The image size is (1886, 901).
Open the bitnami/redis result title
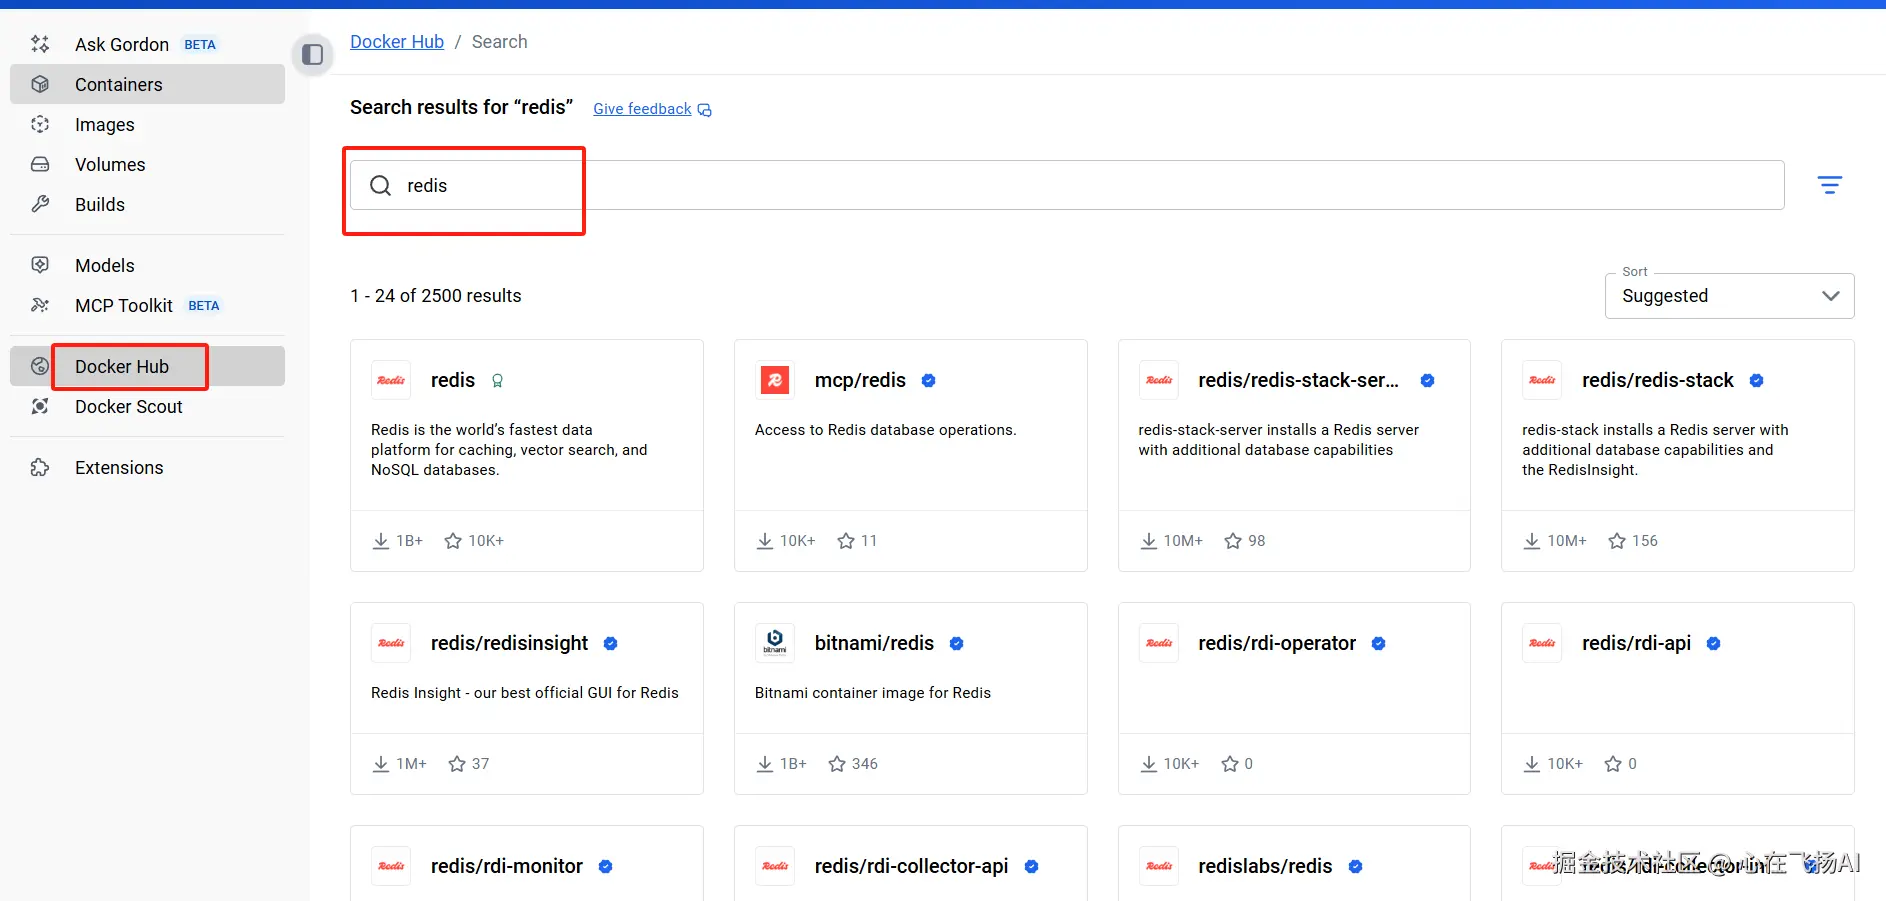click(x=874, y=643)
